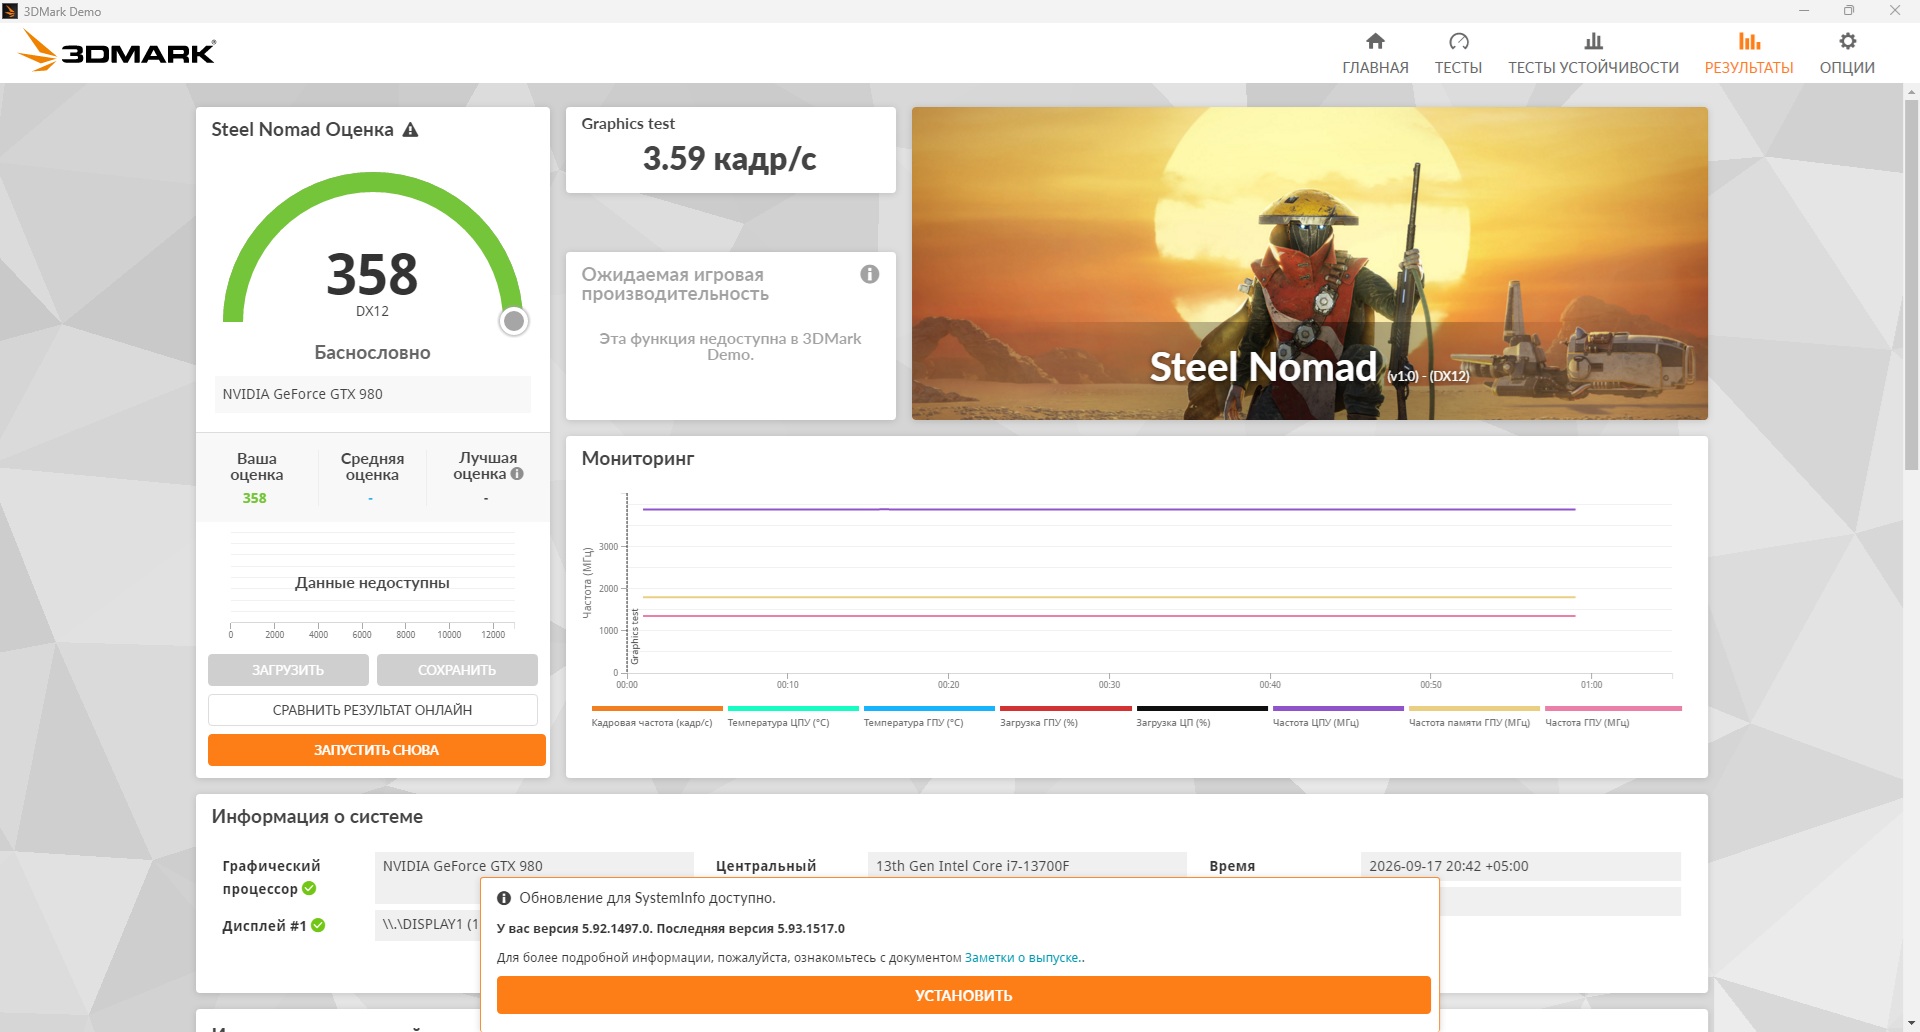1920x1032 pixels.
Task: Open the Заметки о выпуске link
Action: (x=1022, y=958)
